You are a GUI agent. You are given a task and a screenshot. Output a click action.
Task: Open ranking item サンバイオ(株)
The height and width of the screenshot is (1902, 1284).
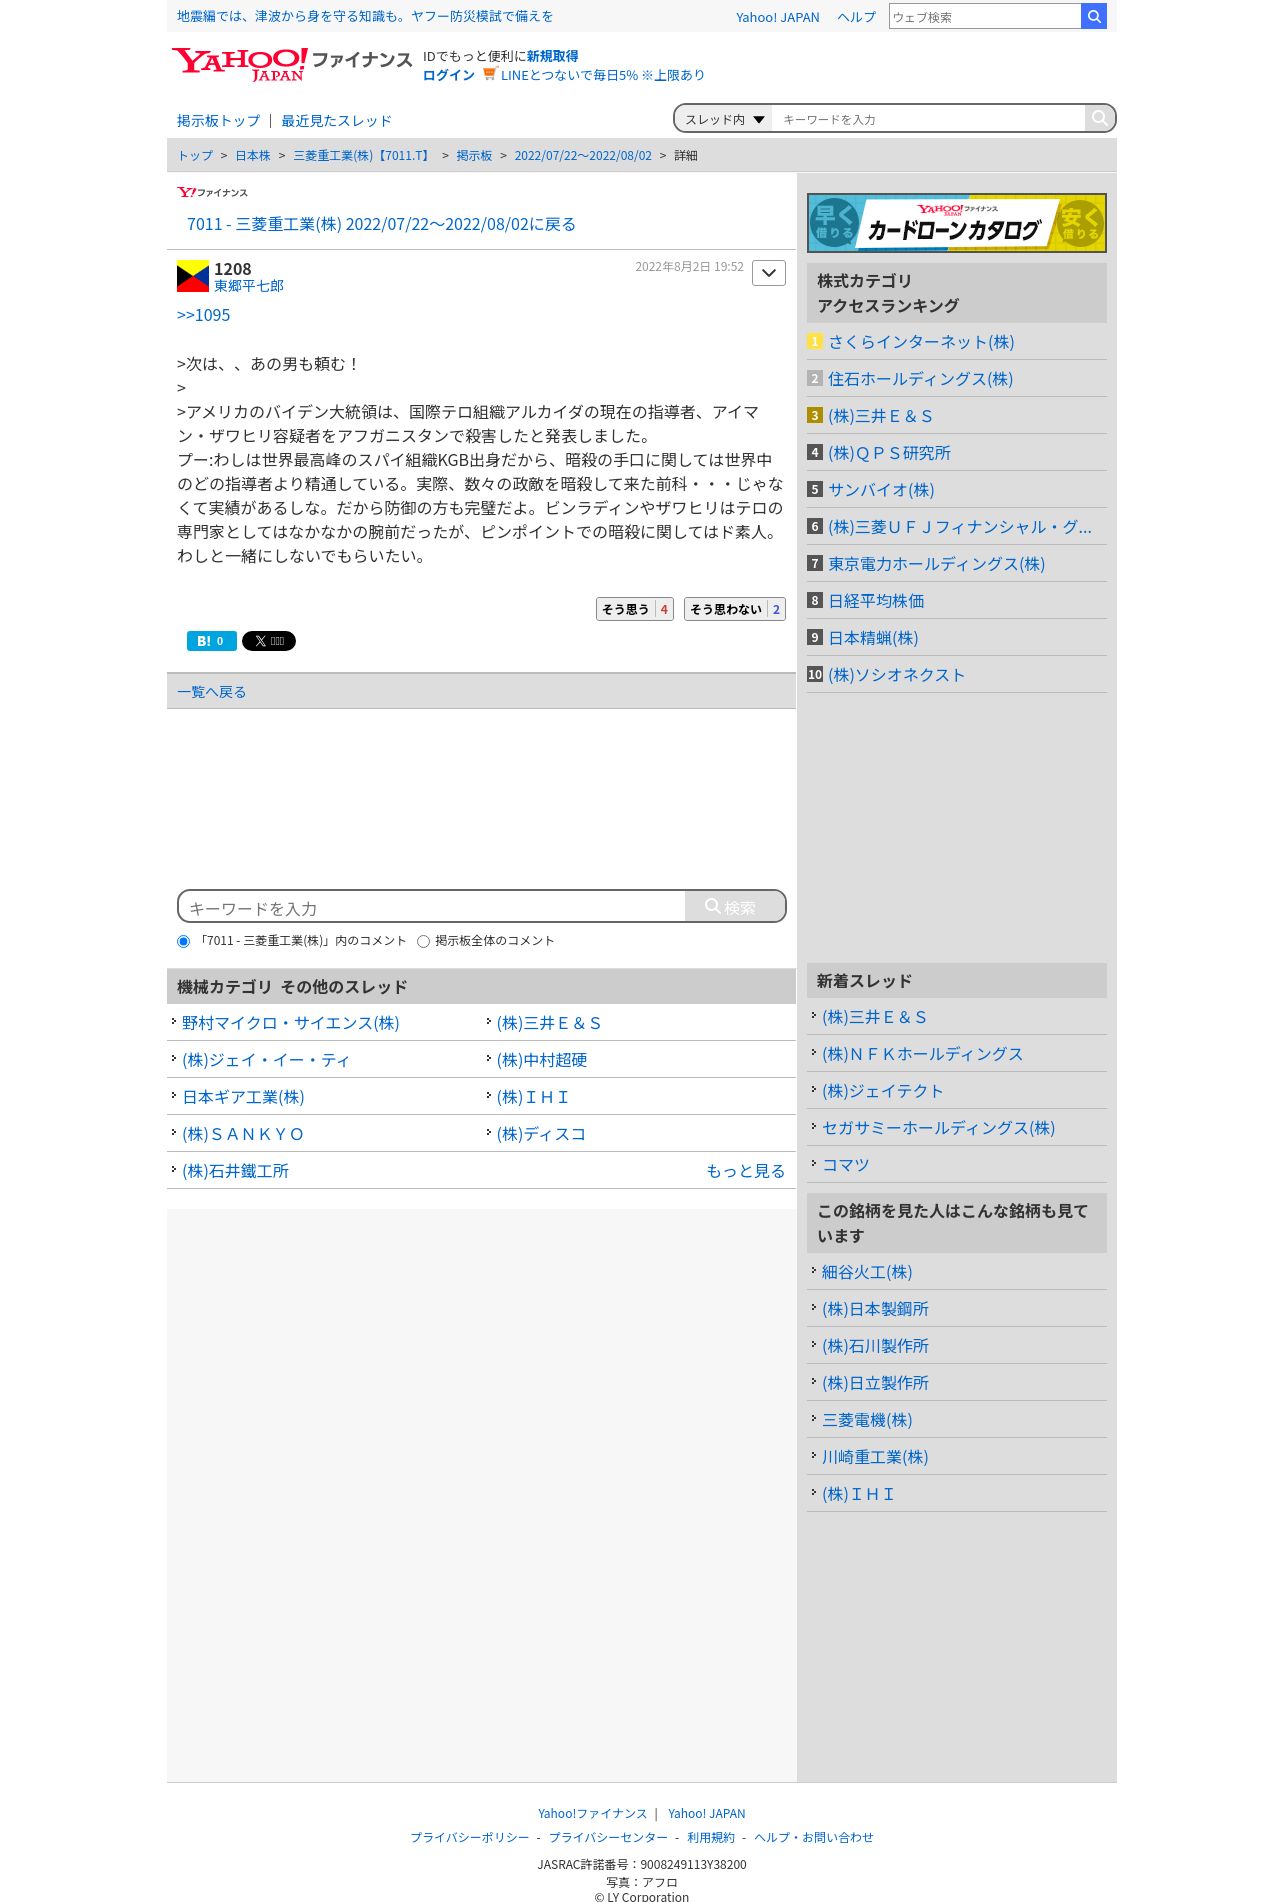click(881, 490)
